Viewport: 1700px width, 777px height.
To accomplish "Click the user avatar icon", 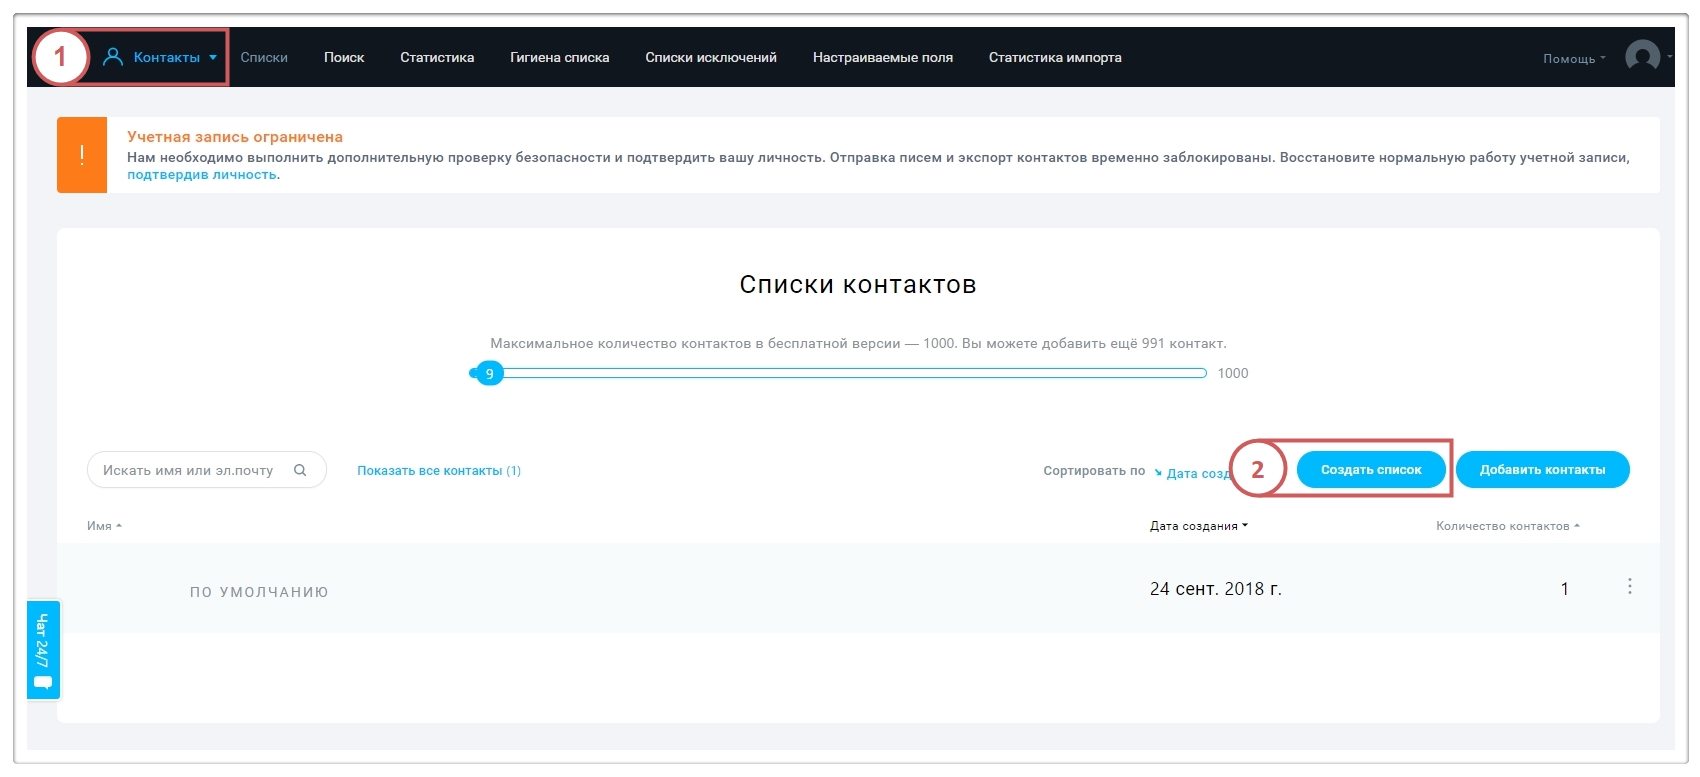I will (1642, 57).
